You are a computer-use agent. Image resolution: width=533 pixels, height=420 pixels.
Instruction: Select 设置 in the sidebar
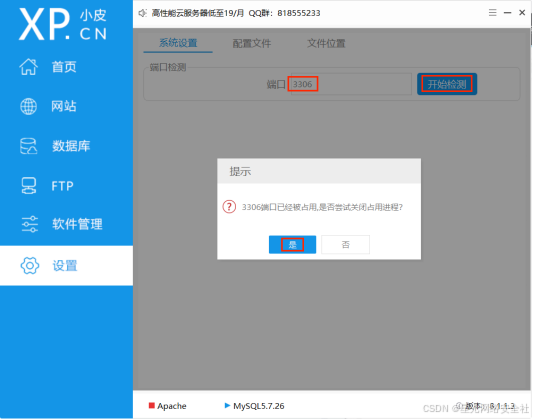click(66, 265)
